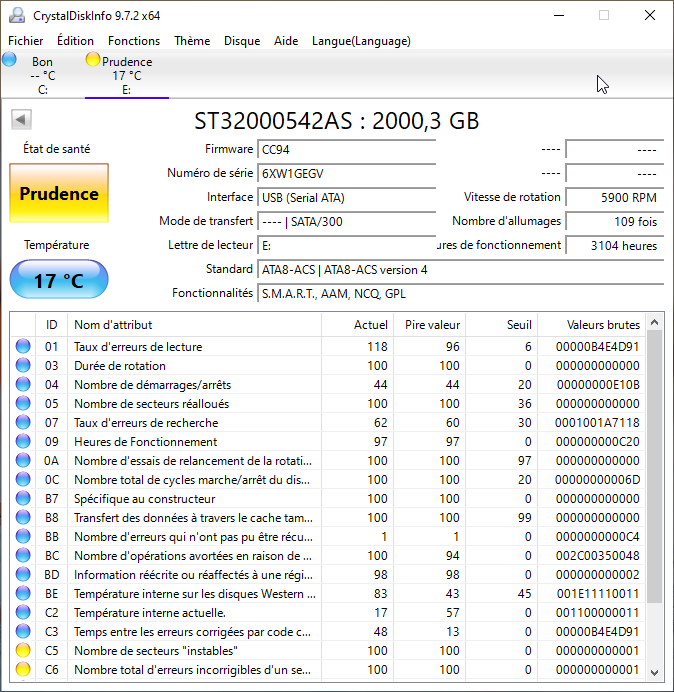Viewport: 674px width, 692px height.
Task: Click the Interface field USB (Serial ATA)
Action: coord(346,197)
